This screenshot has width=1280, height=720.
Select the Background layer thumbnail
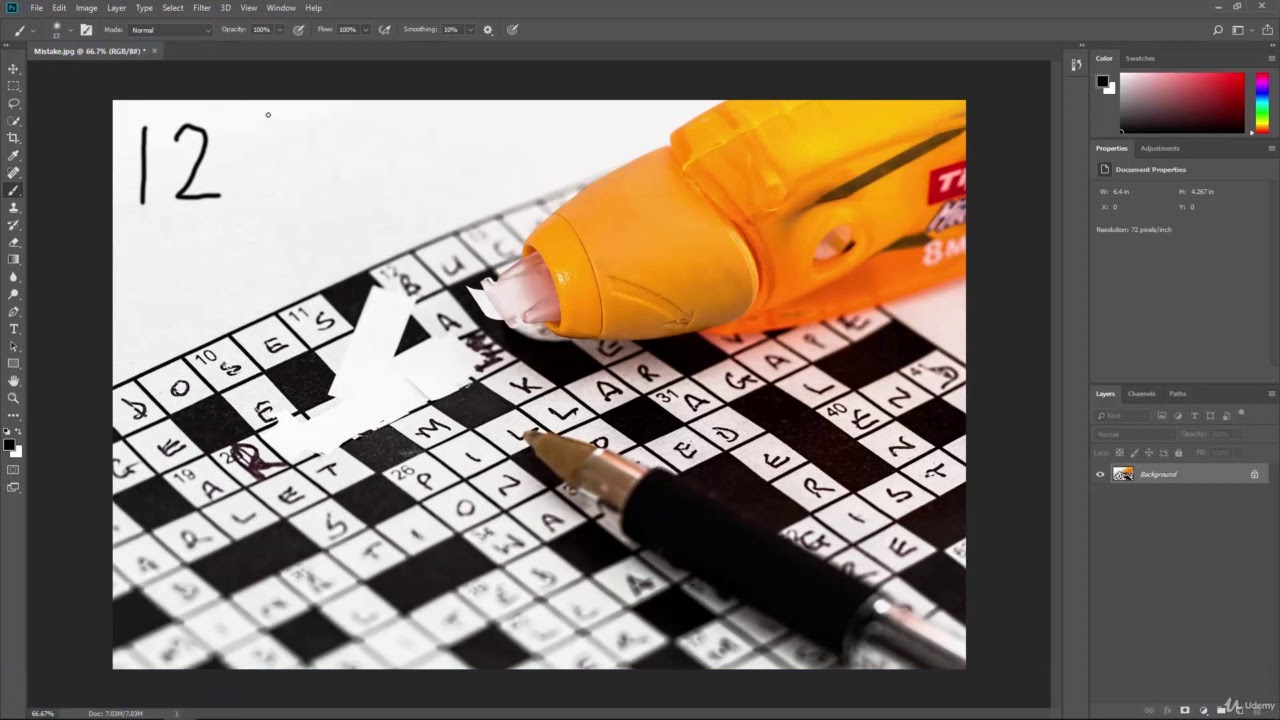(1123, 474)
